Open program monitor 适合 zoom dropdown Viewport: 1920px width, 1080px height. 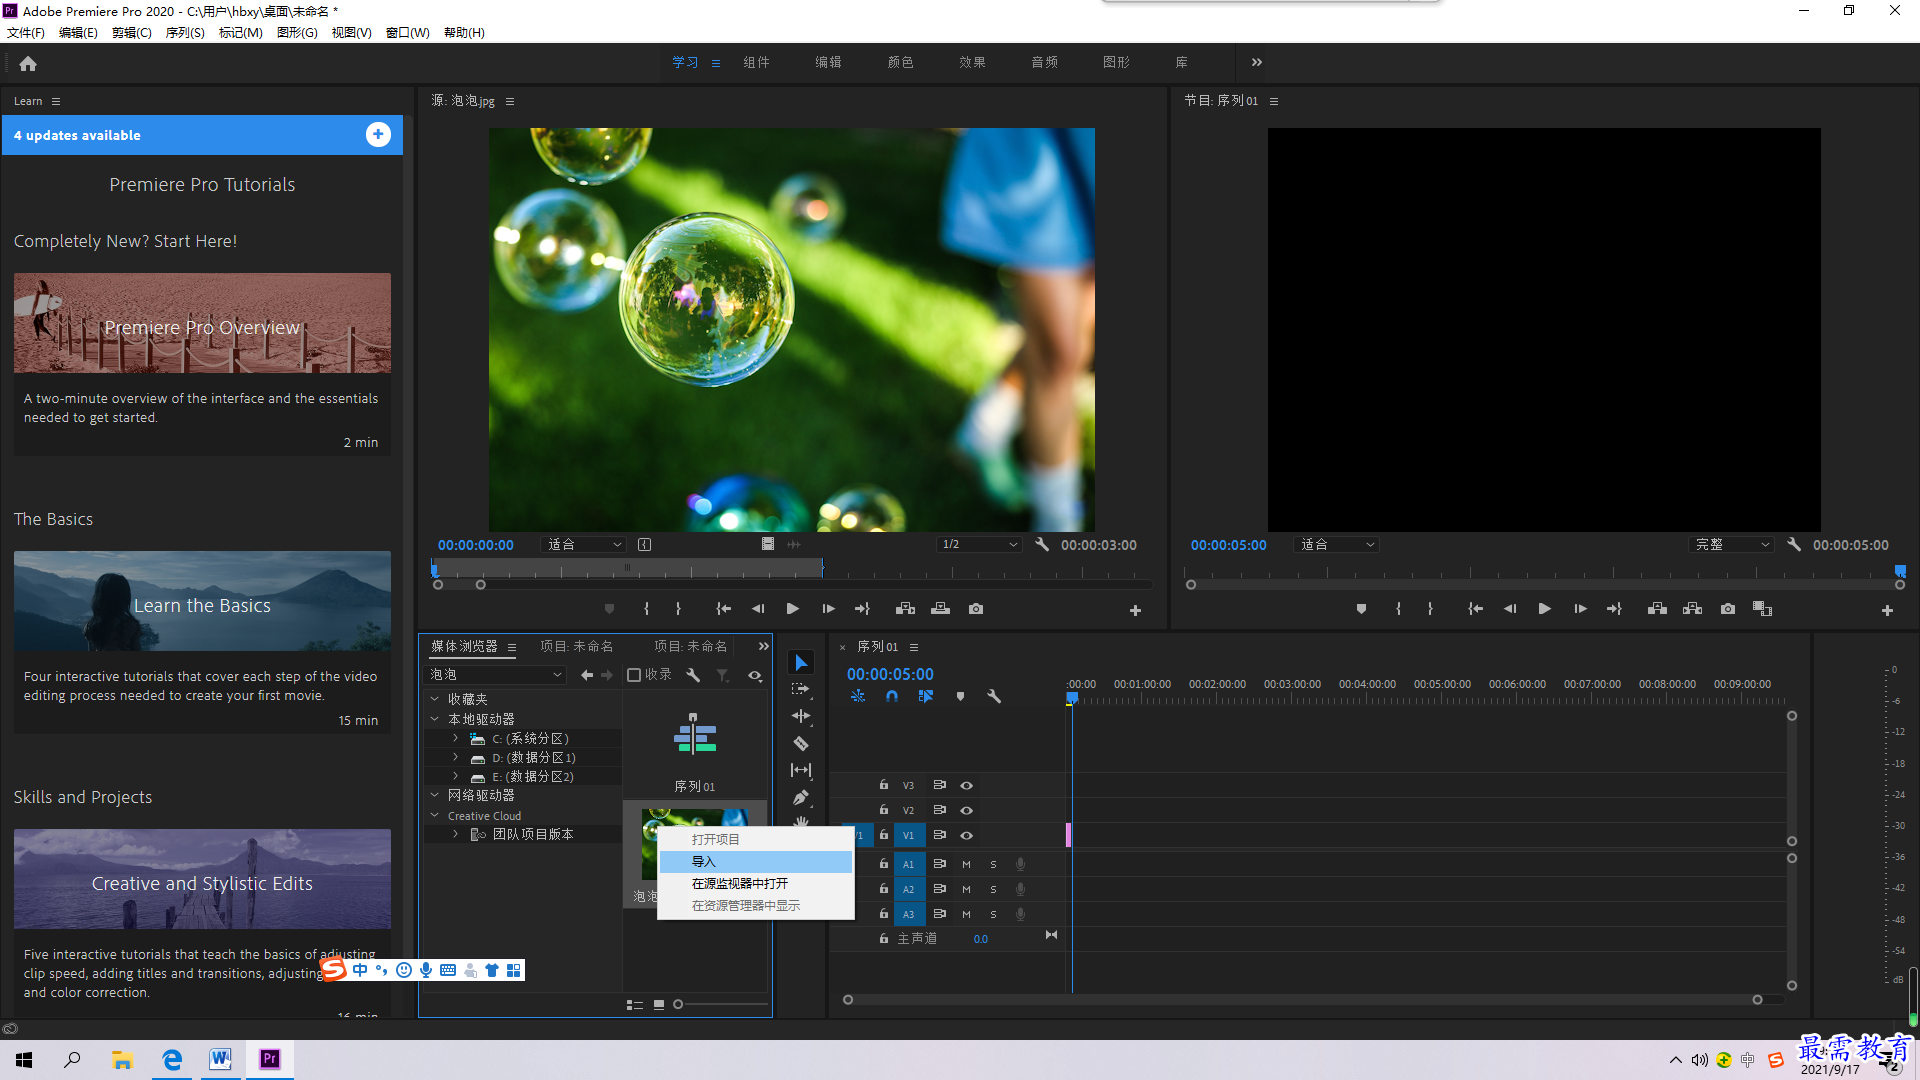[x=1336, y=545]
